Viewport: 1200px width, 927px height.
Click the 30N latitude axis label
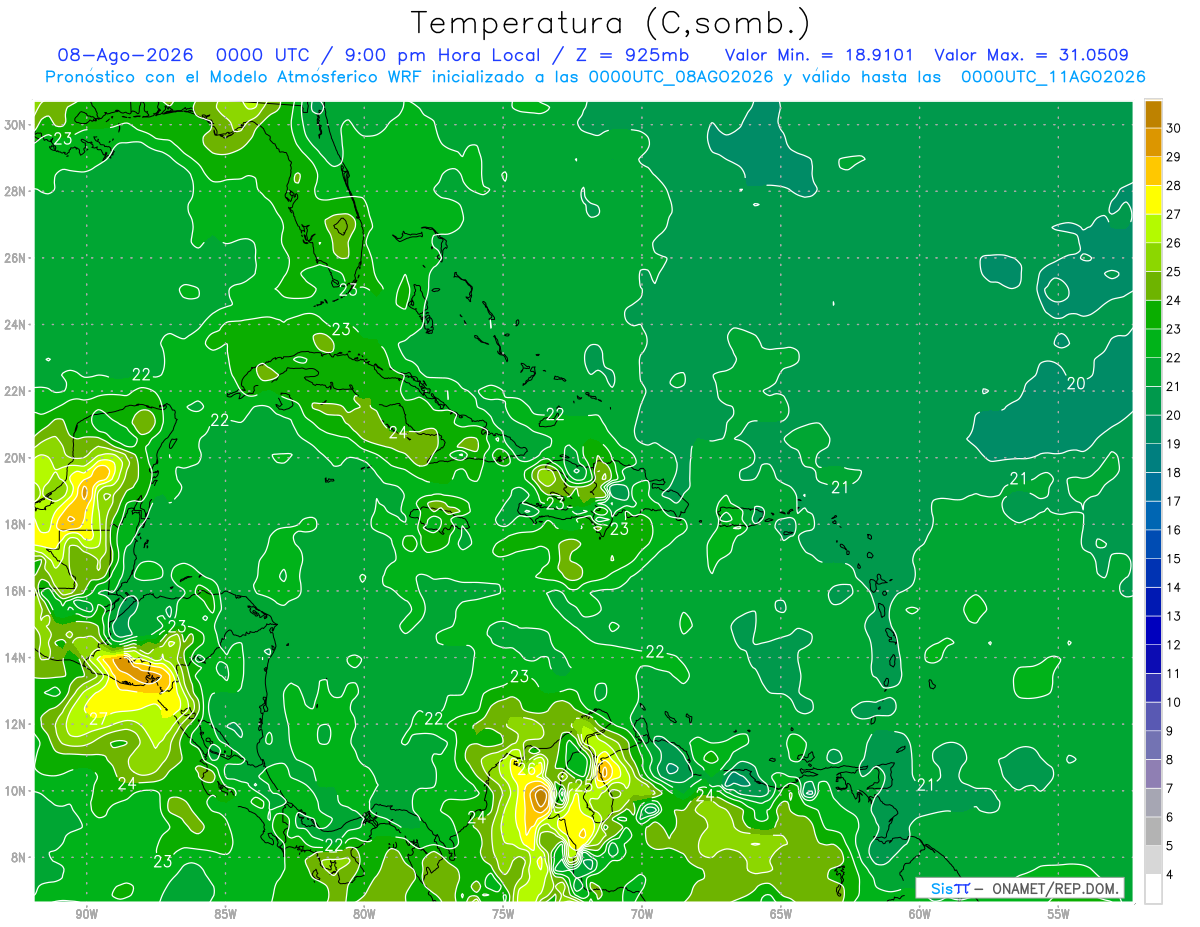(x=16, y=124)
